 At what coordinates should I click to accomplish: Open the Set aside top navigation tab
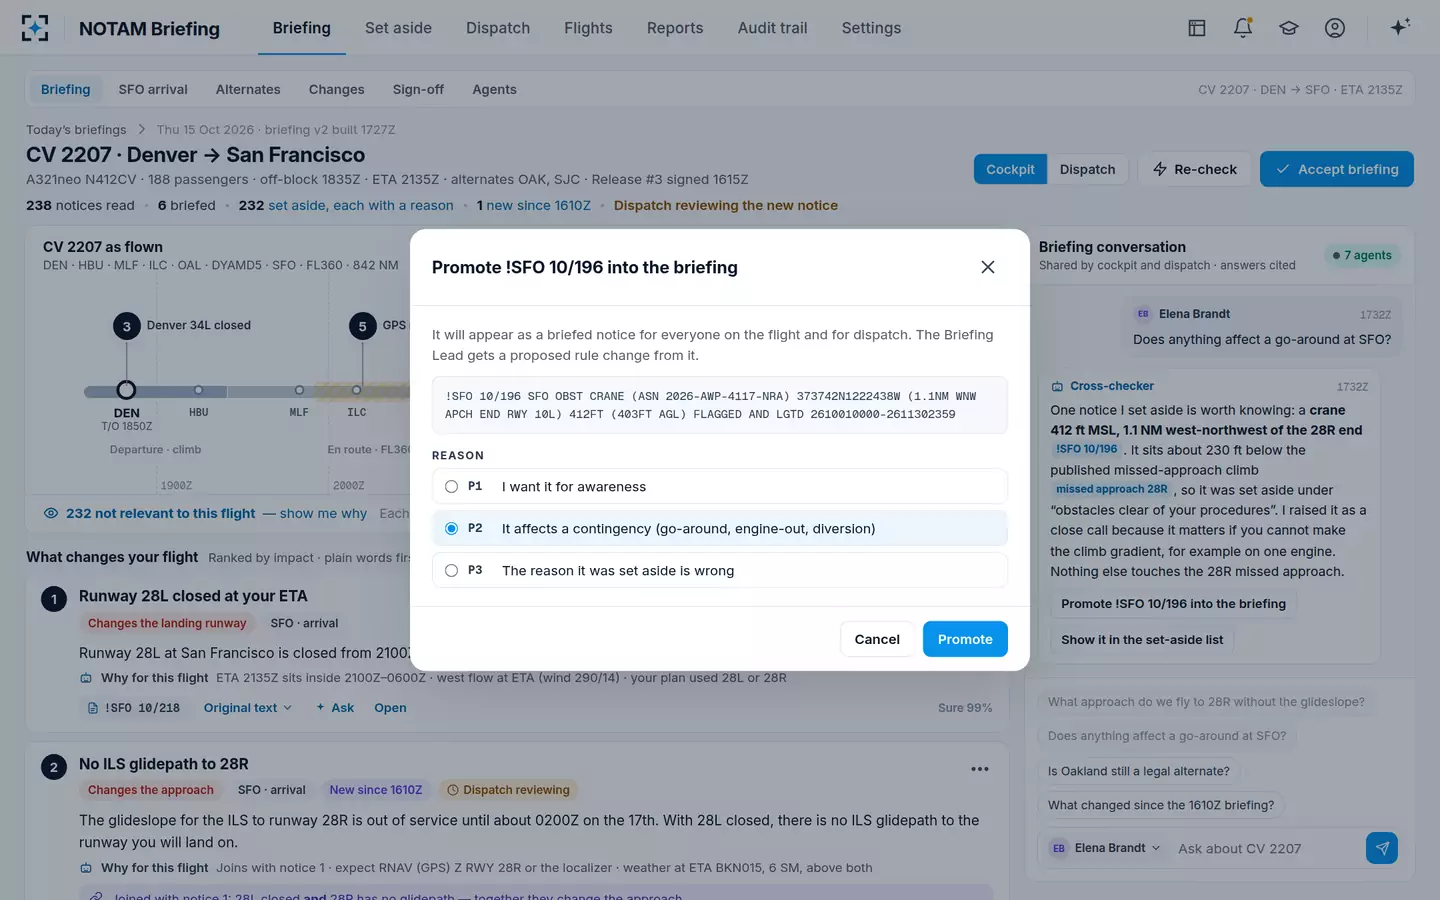(x=398, y=28)
